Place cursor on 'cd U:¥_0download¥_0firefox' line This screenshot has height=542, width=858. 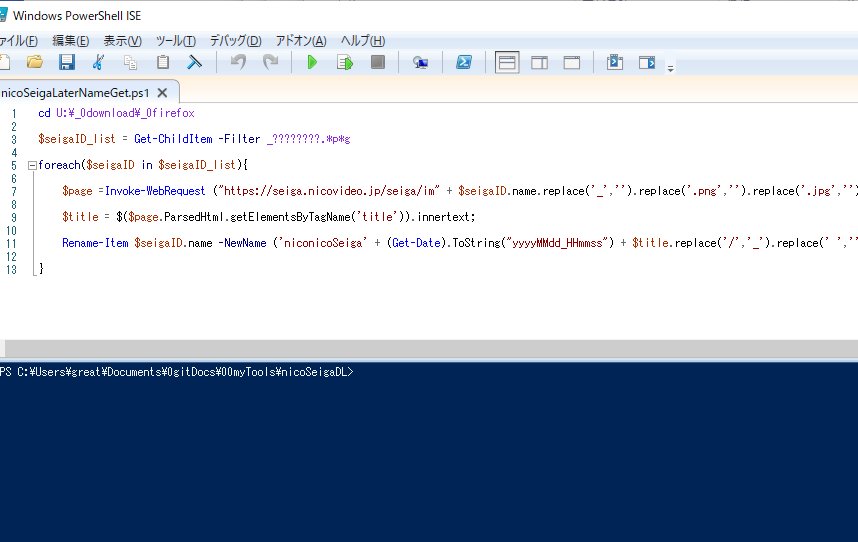click(x=117, y=113)
